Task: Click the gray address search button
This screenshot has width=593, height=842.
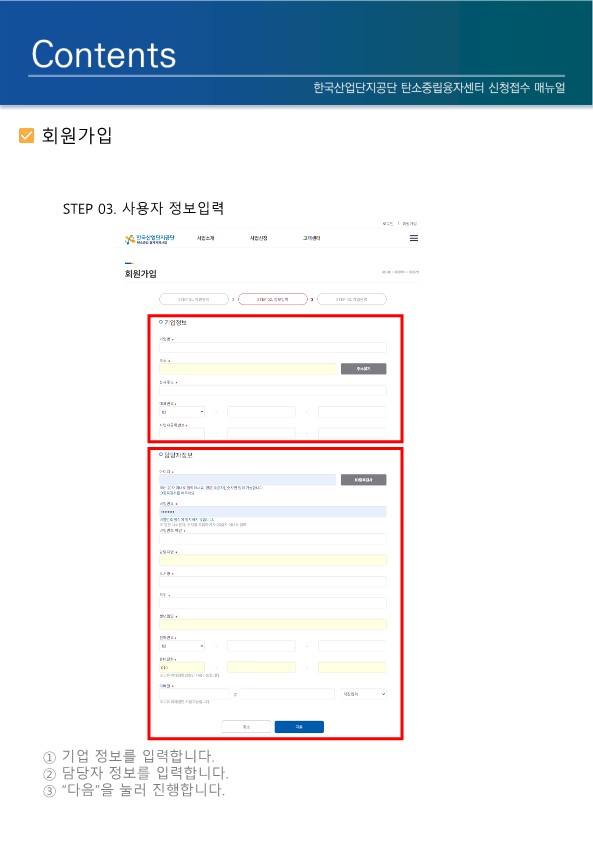Action: click(x=364, y=369)
